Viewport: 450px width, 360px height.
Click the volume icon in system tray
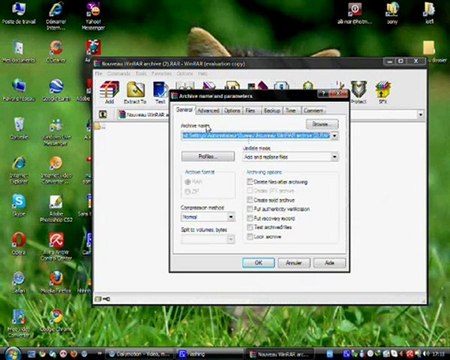(426, 354)
